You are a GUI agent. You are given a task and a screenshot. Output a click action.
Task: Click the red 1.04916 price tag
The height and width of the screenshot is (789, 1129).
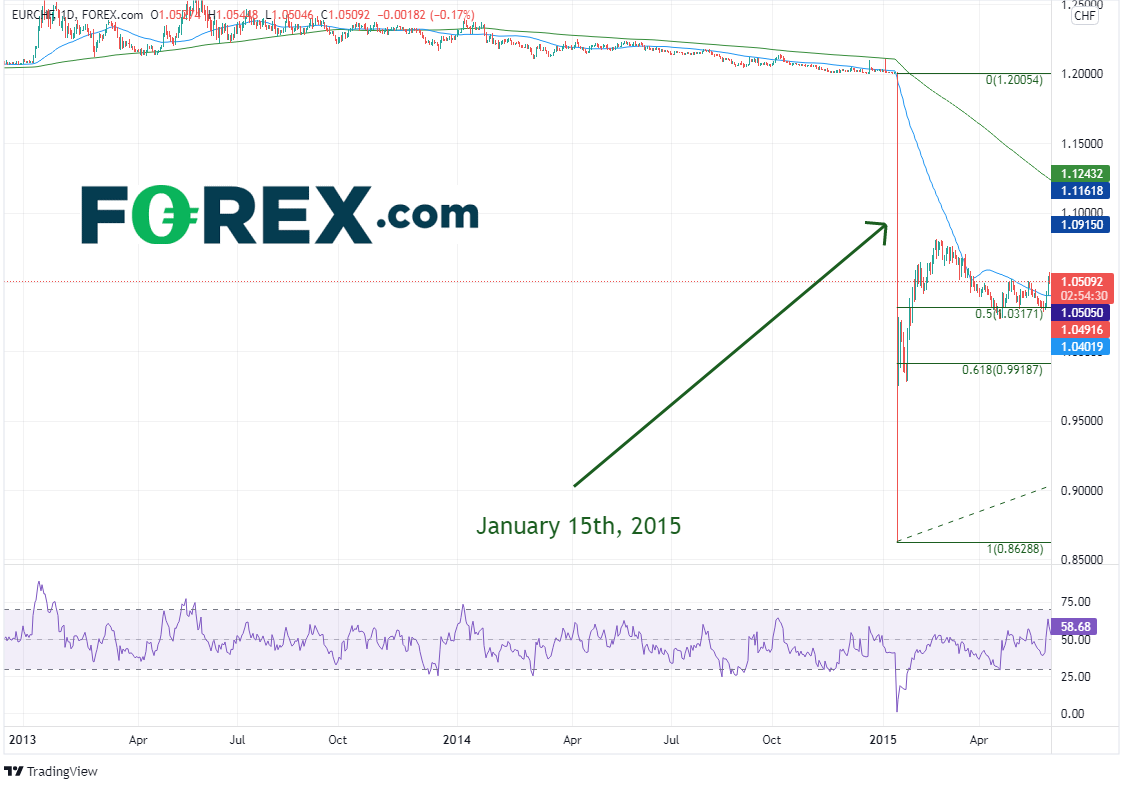point(1080,329)
